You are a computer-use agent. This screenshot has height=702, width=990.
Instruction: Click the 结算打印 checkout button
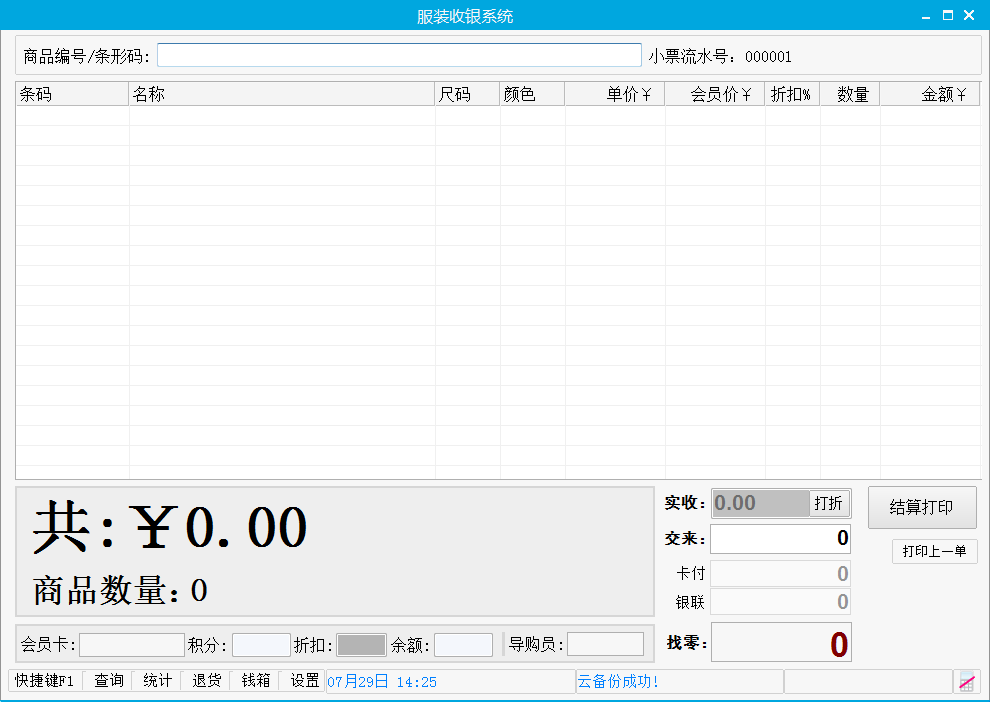point(922,507)
